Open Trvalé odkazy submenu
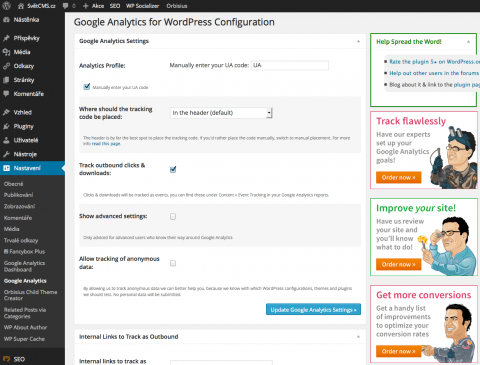The height and width of the screenshot is (365, 480). tap(21, 240)
